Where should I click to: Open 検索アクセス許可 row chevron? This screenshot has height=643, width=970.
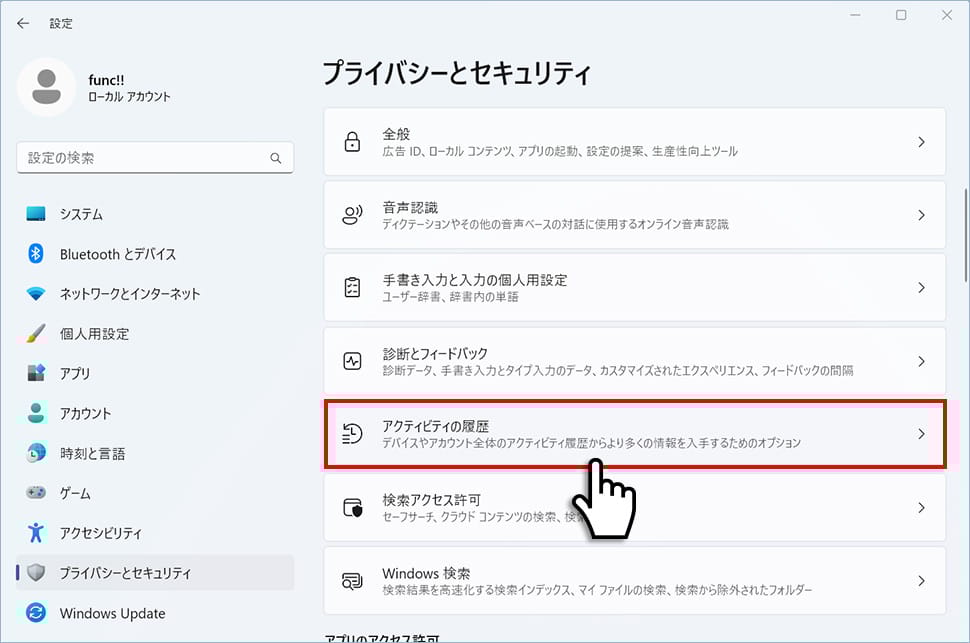coord(922,507)
